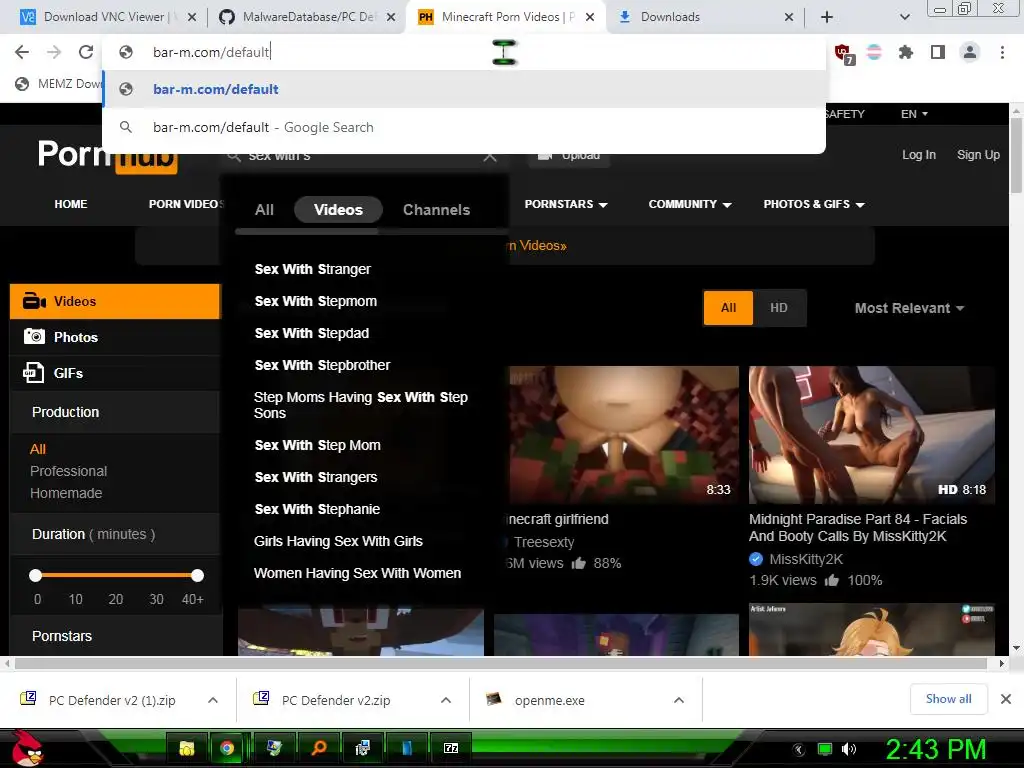Click the Sign Up link
This screenshot has height=768, width=1024.
[978, 155]
